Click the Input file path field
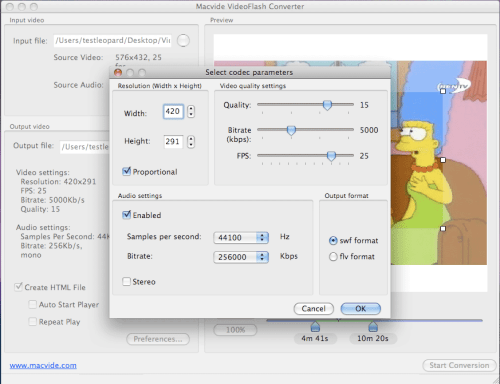Screen dimensions: 500x384 [x=113, y=41]
